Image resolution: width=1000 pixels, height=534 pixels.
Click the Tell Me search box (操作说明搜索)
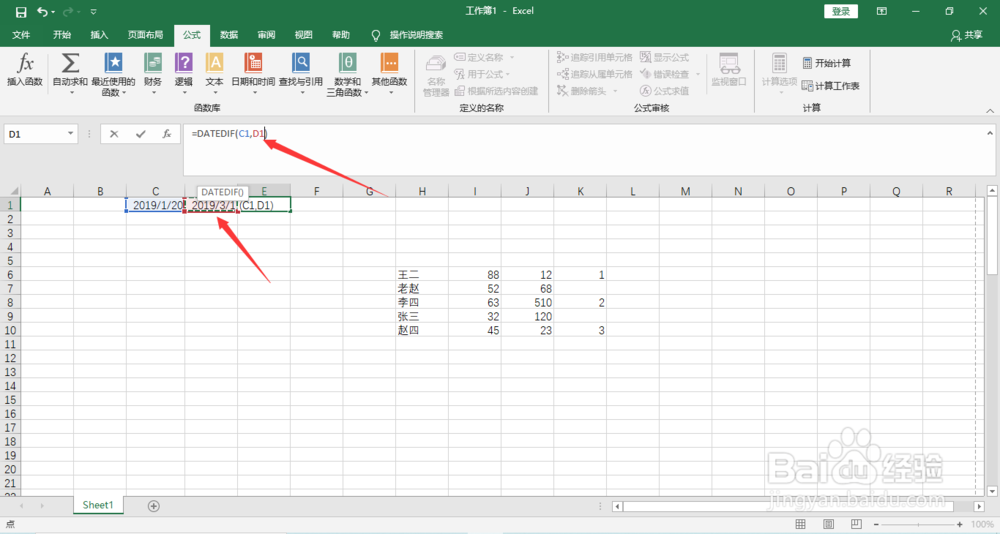click(416, 35)
